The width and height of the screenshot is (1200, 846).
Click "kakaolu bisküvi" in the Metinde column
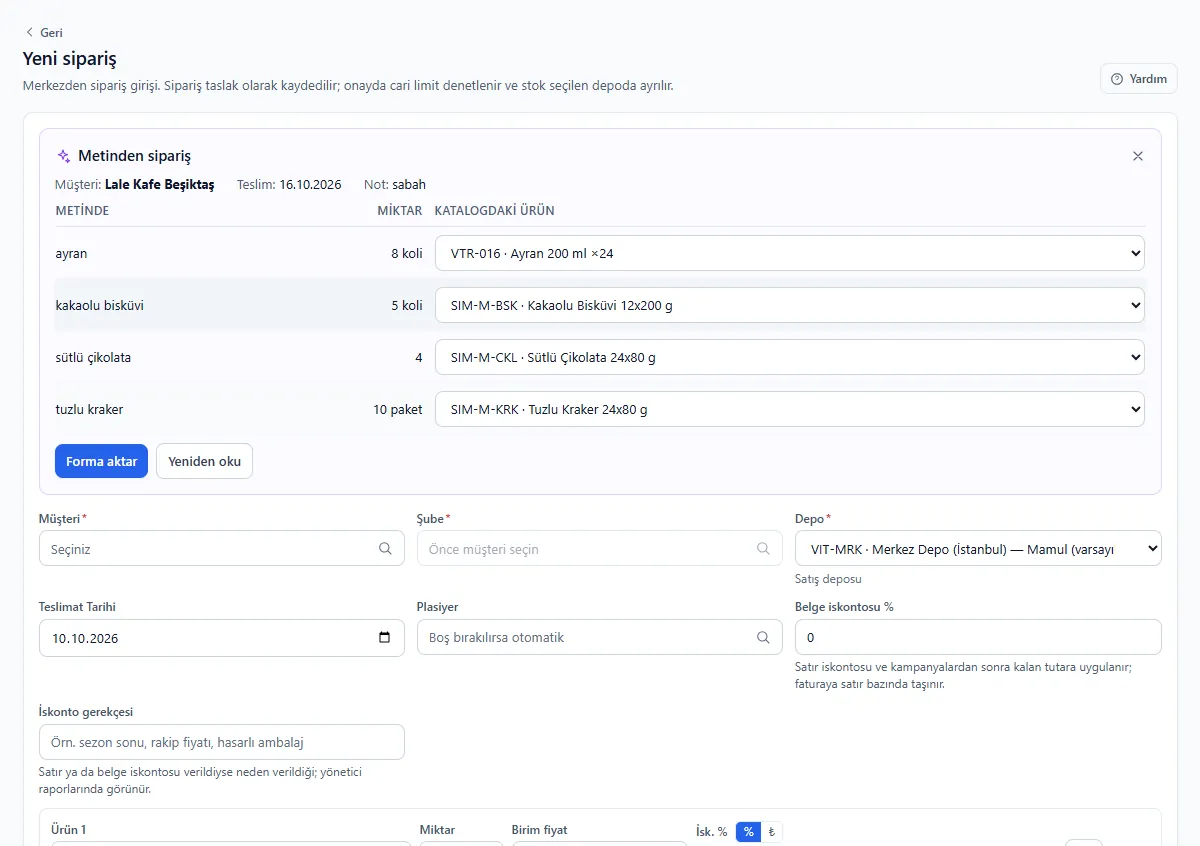tap(100, 305)
